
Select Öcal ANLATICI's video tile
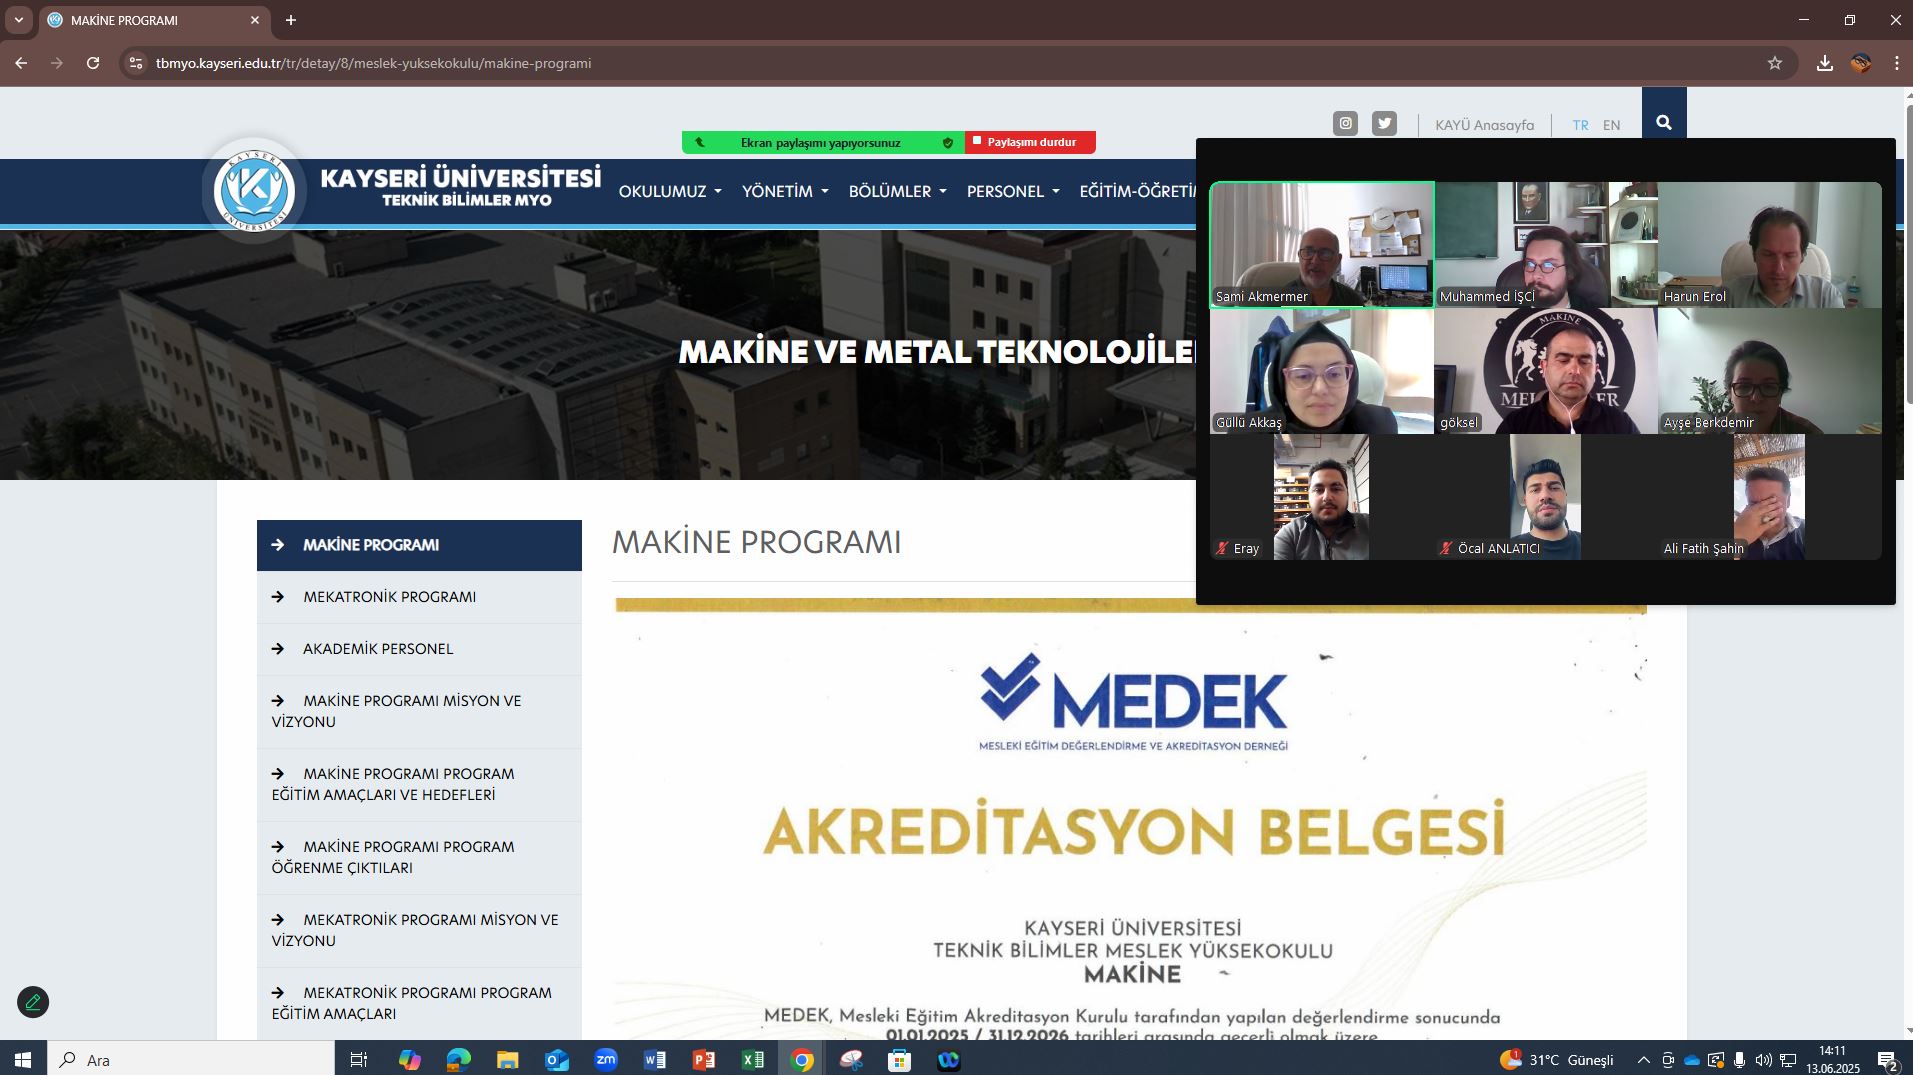tap(1546, 496)
